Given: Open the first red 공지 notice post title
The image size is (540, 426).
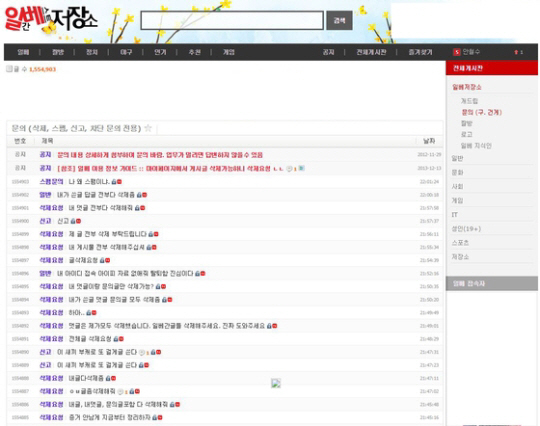Looking at the screenshot, I should tap(160, 155).
